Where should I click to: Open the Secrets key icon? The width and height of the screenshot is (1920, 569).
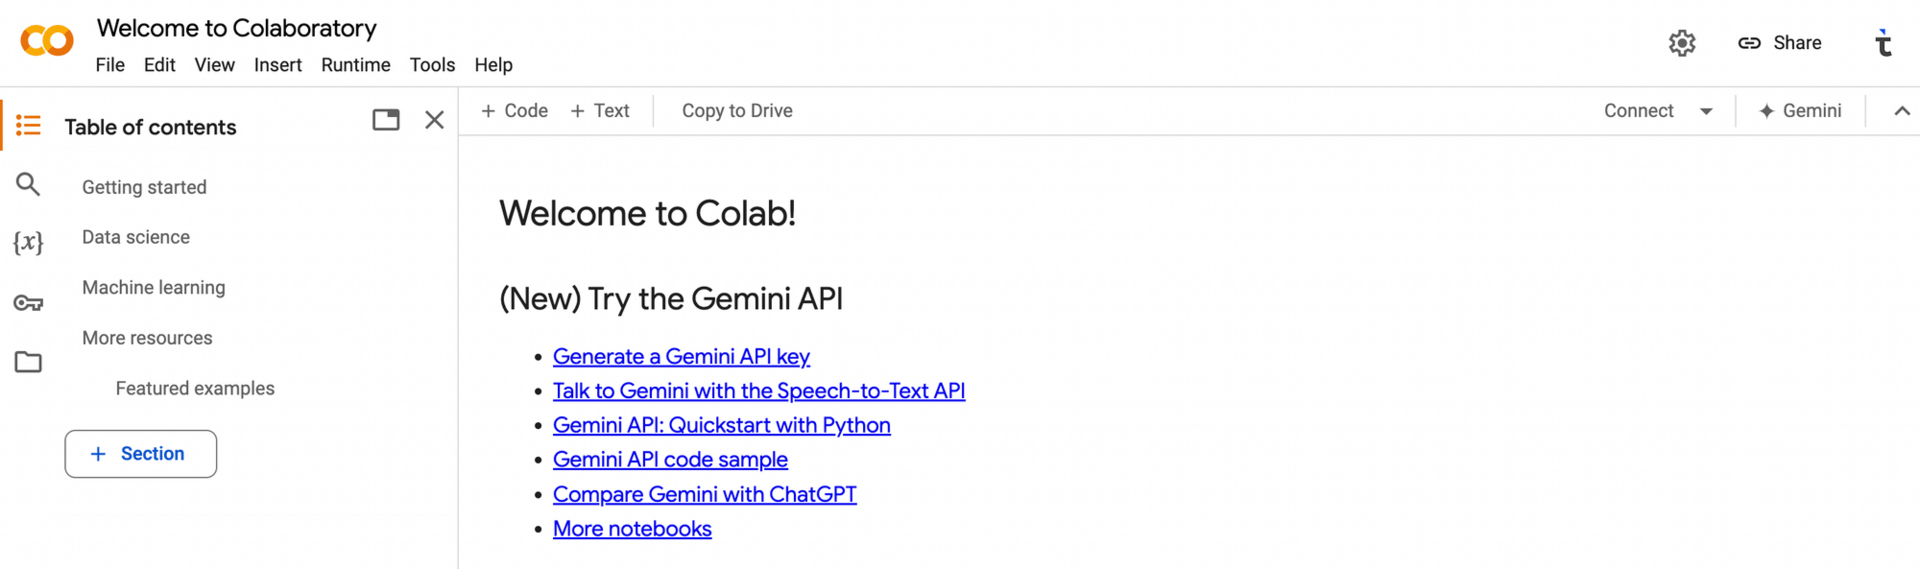click(x=28, y=303)
